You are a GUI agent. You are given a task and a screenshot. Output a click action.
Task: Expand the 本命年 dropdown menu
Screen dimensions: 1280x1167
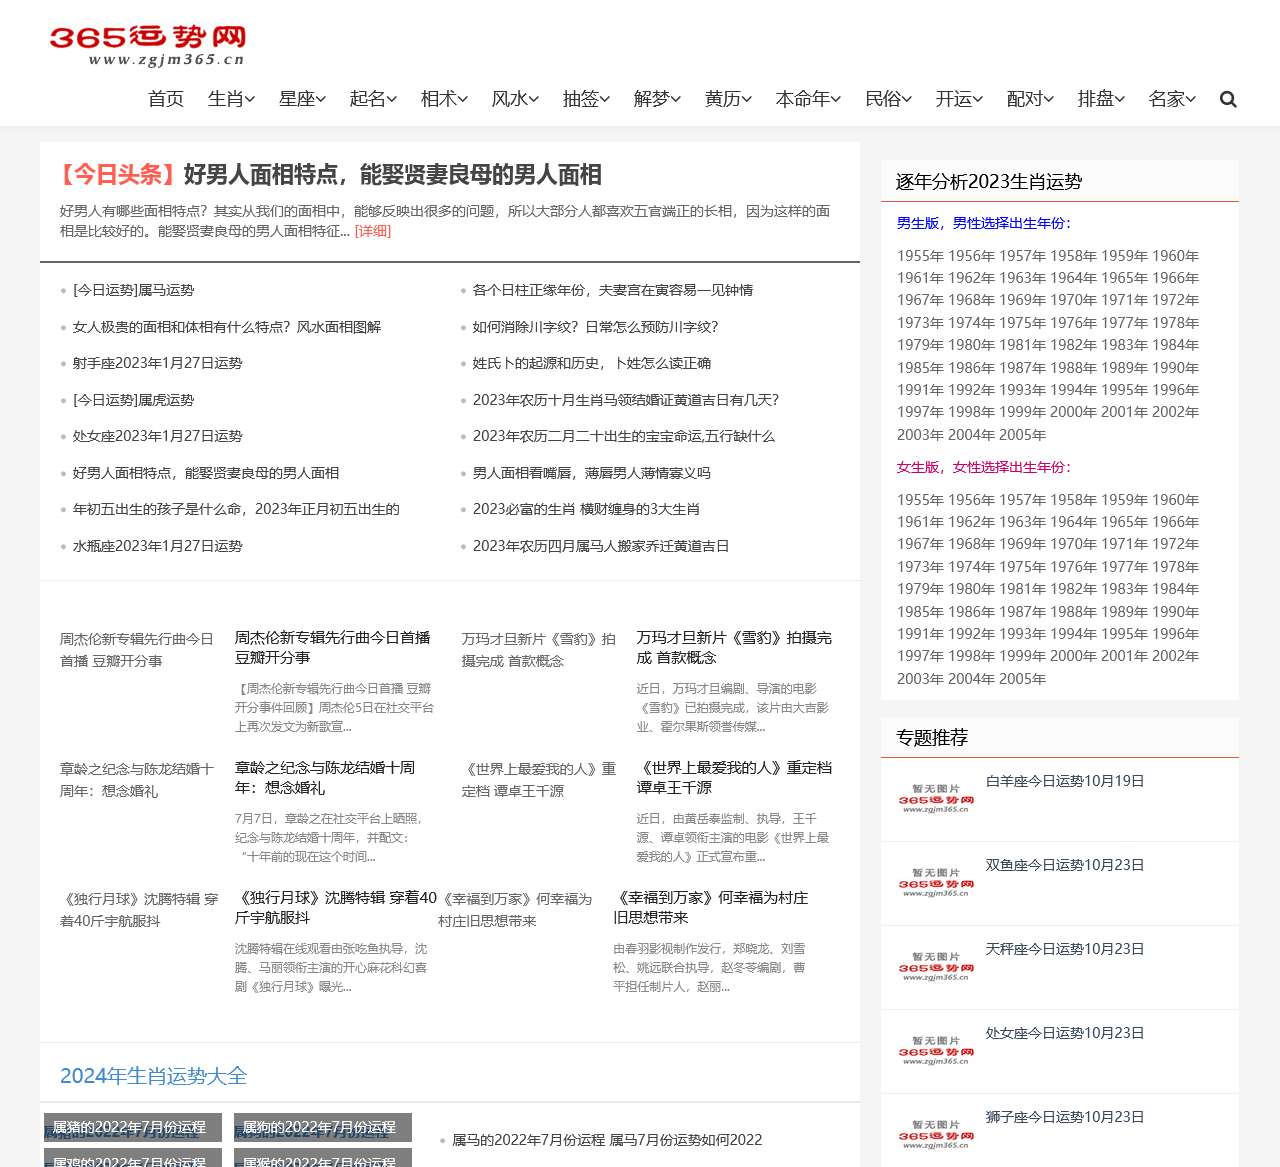[808, 99]
